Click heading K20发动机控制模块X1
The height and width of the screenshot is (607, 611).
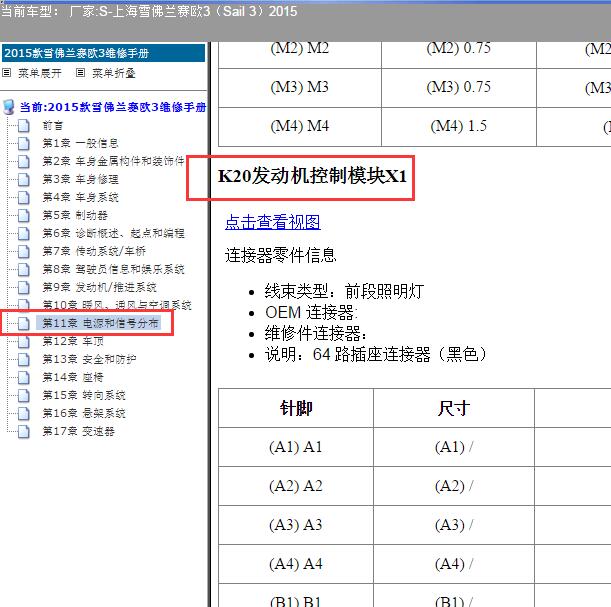313,176
